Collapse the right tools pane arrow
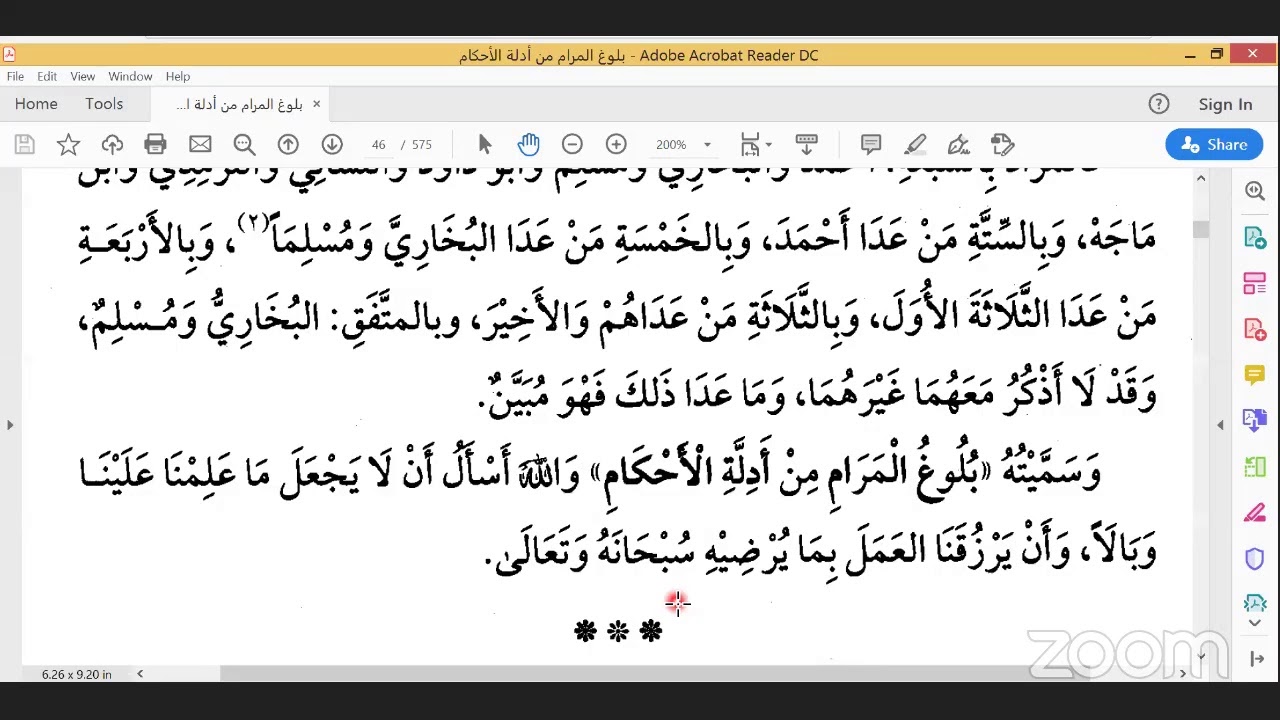Screen dimensions: 1280x720 tap(1256, 658)
